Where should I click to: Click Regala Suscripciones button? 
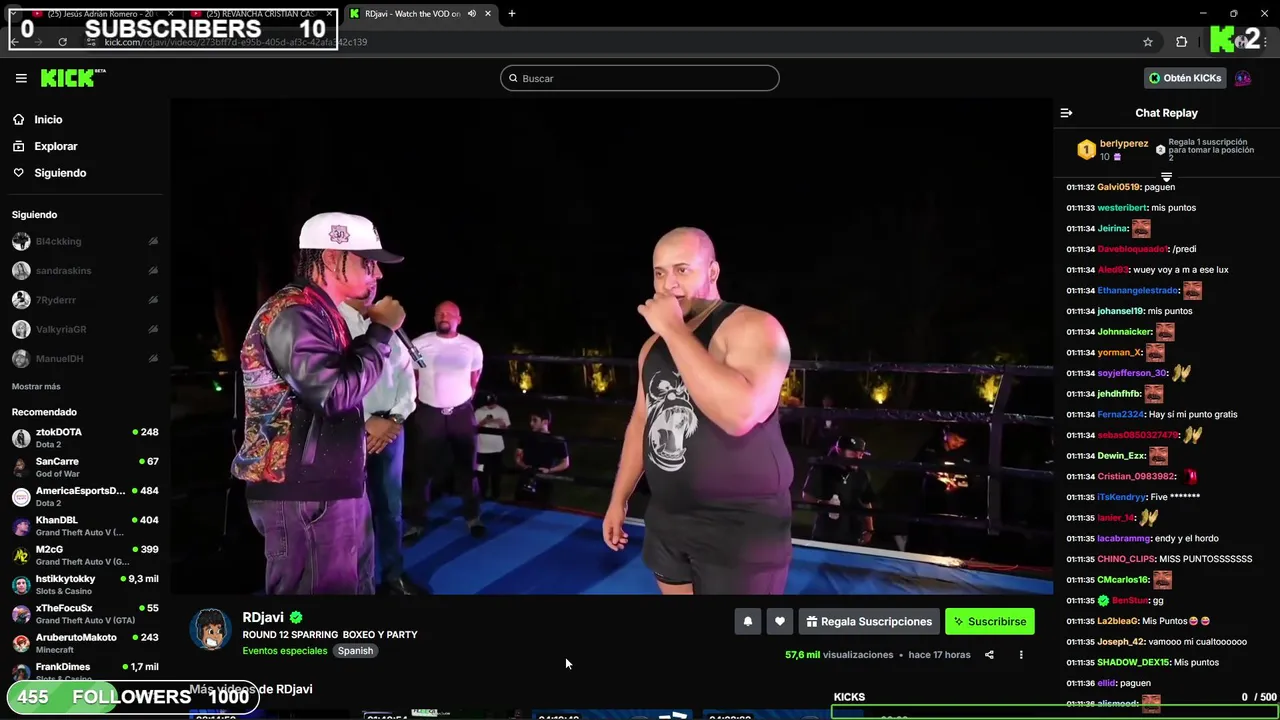tap(869, 621)
